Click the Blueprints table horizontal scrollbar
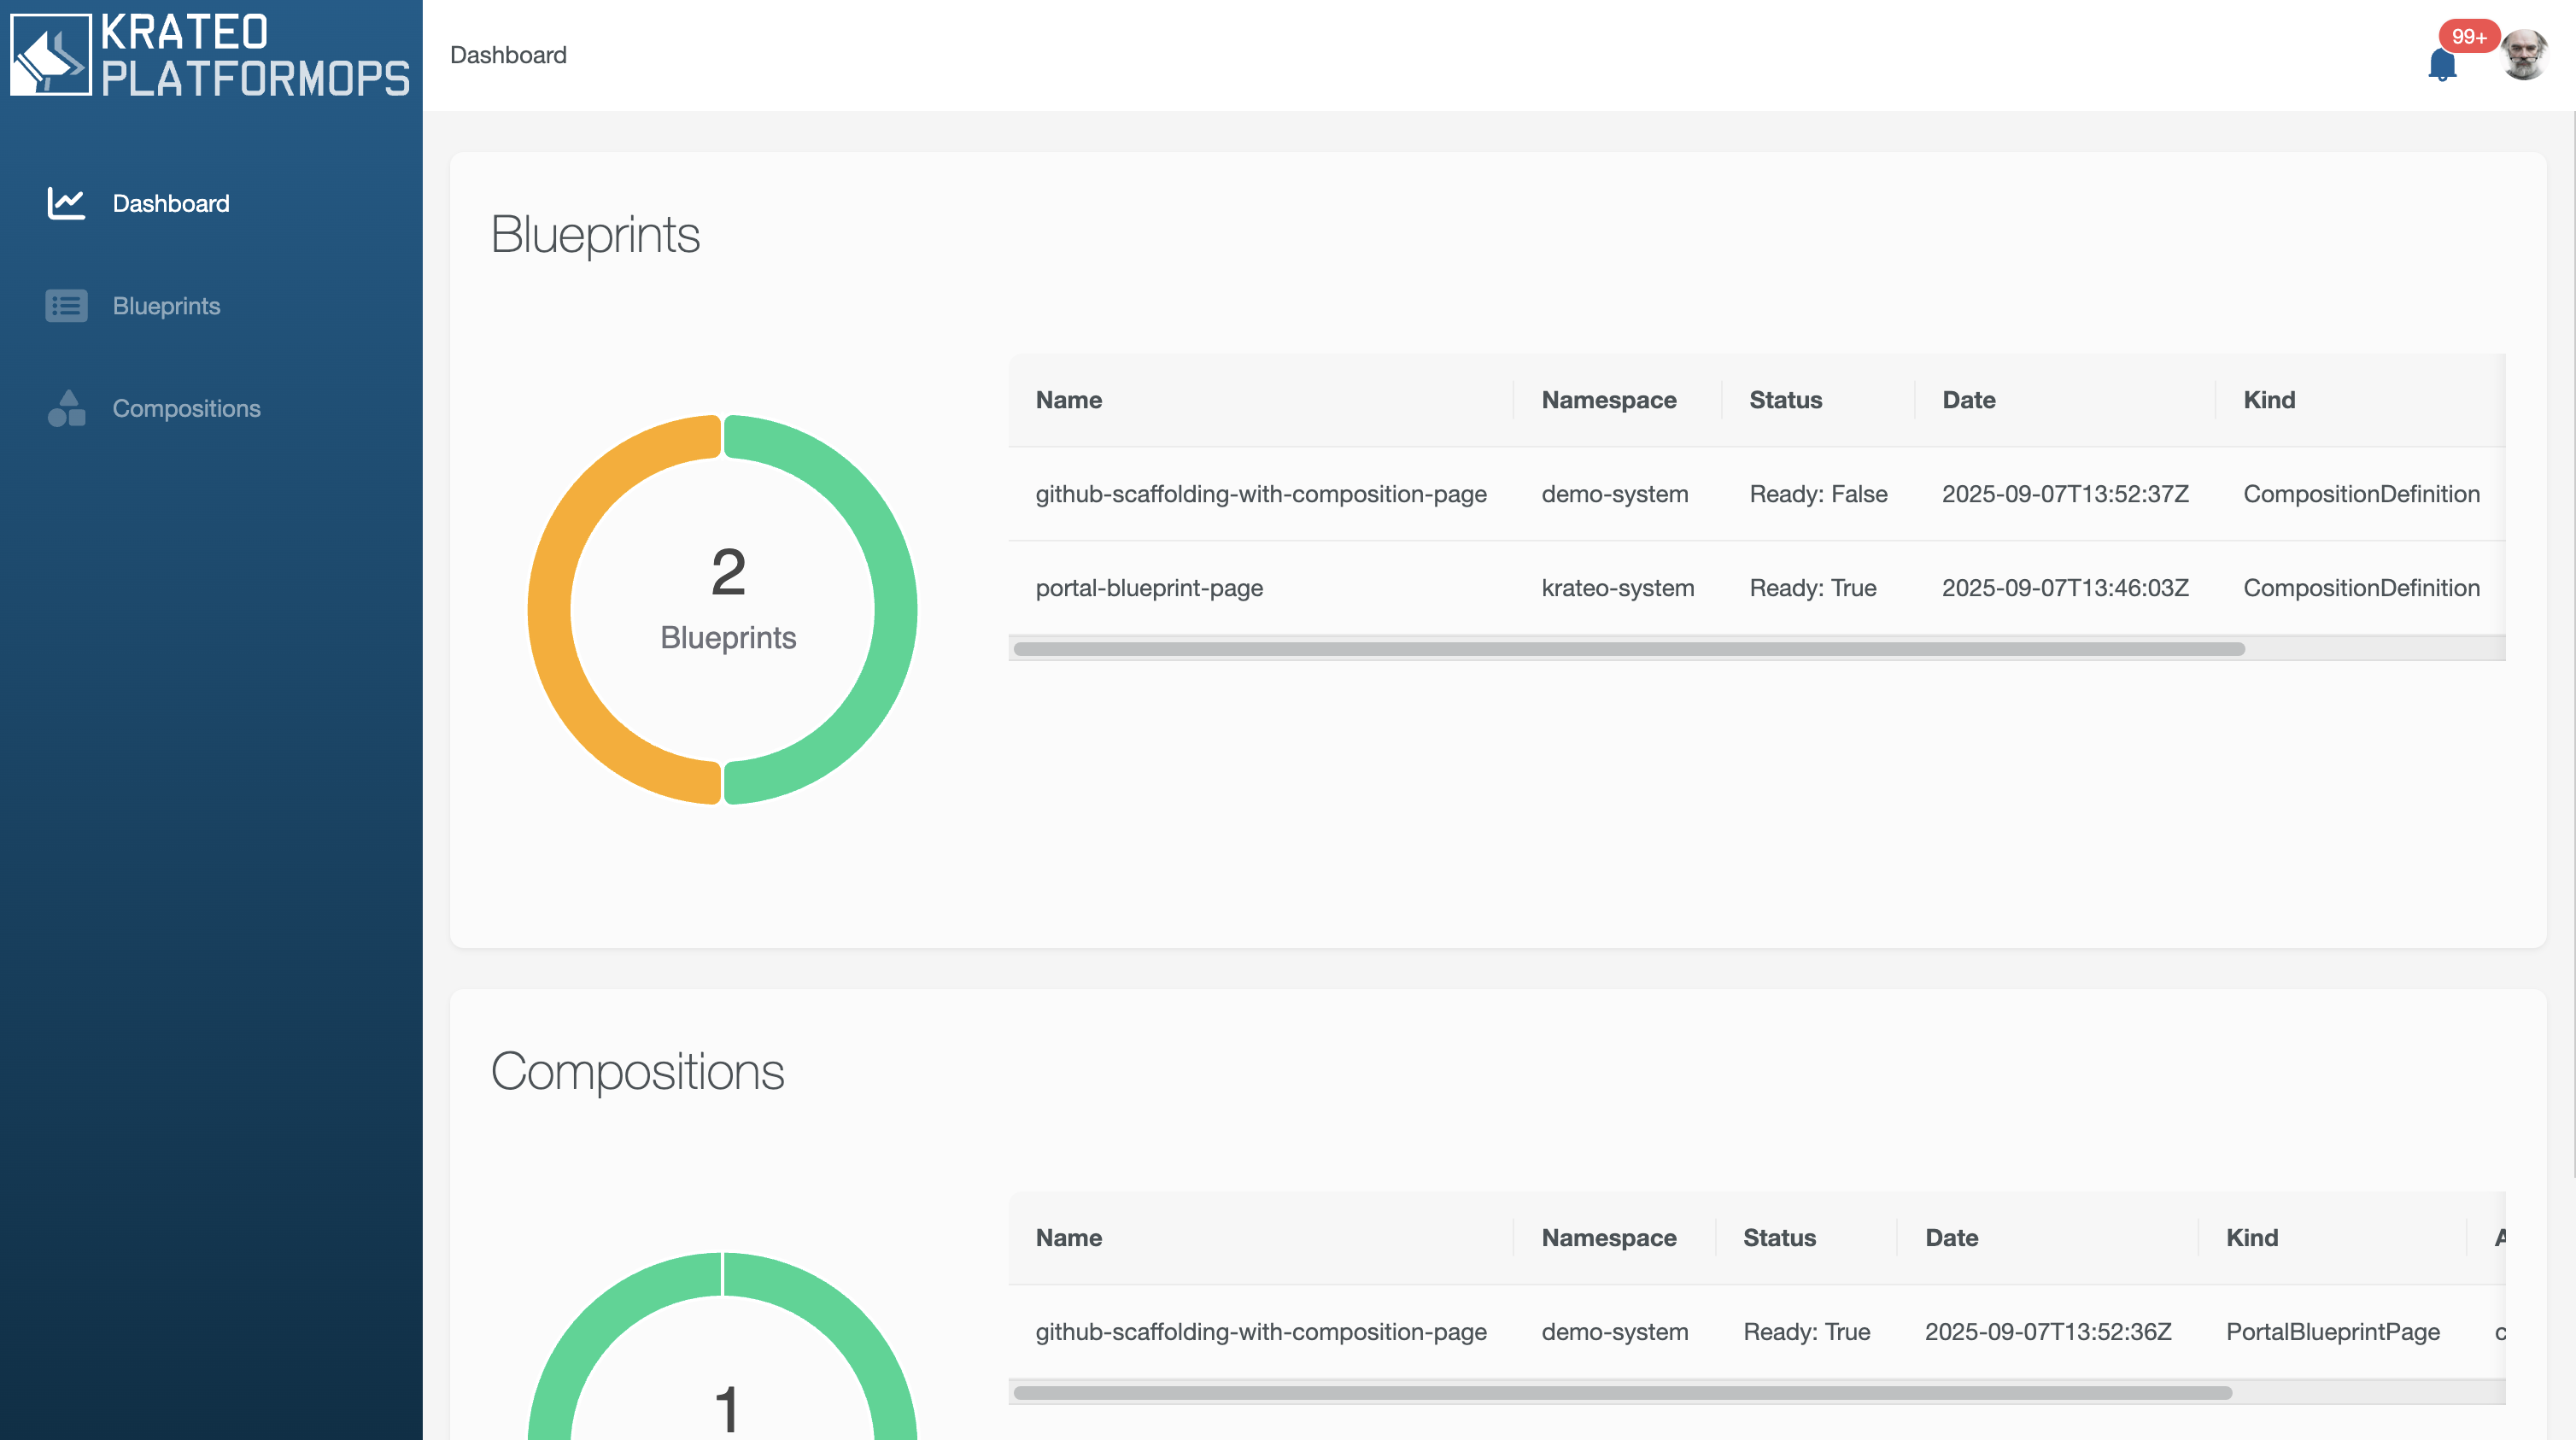This screenshot has height=1440, width=2576. (x=1629, y=649)
